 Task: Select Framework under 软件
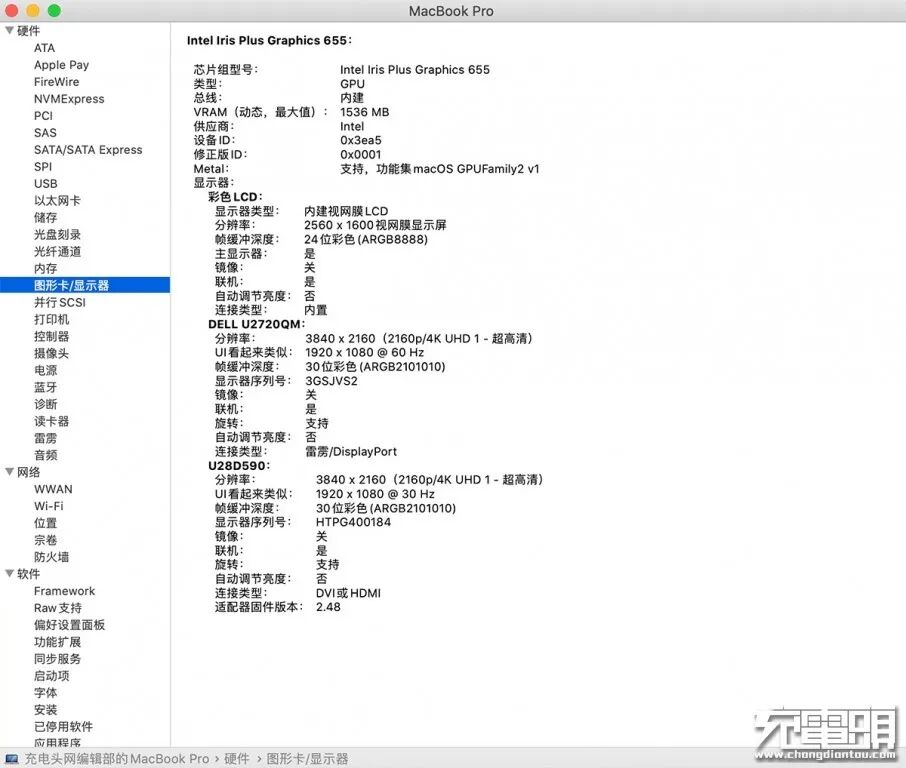click(64, 591)
